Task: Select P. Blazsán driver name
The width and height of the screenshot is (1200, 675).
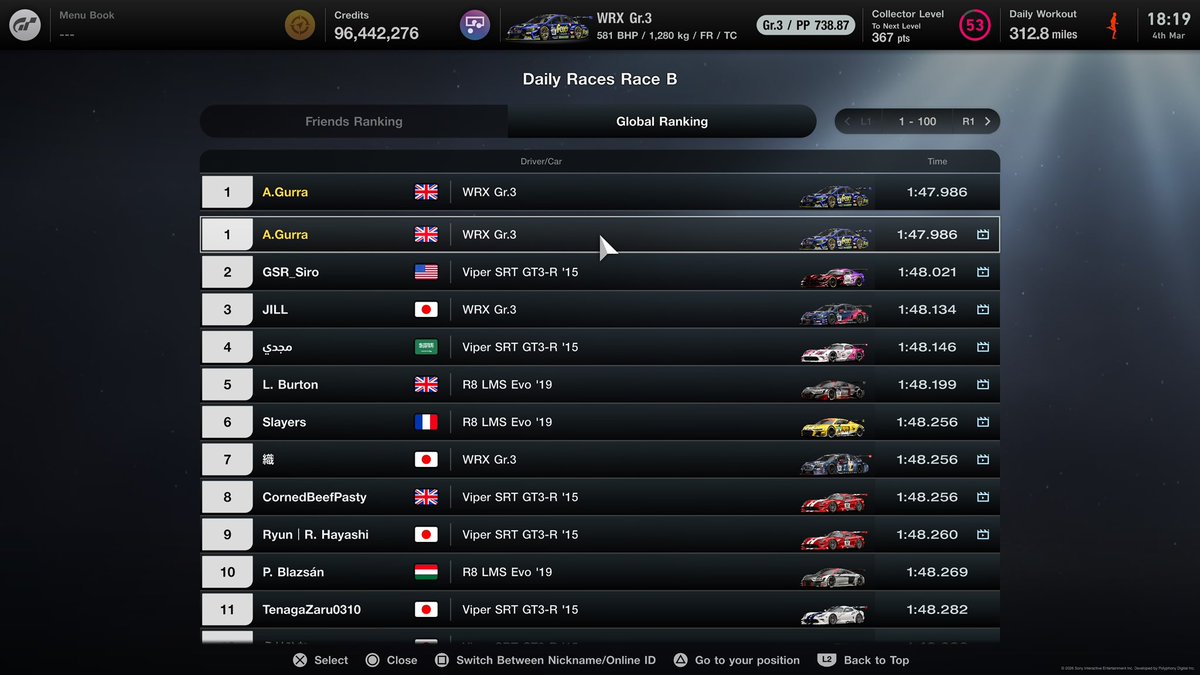Action: pos(293,572)
